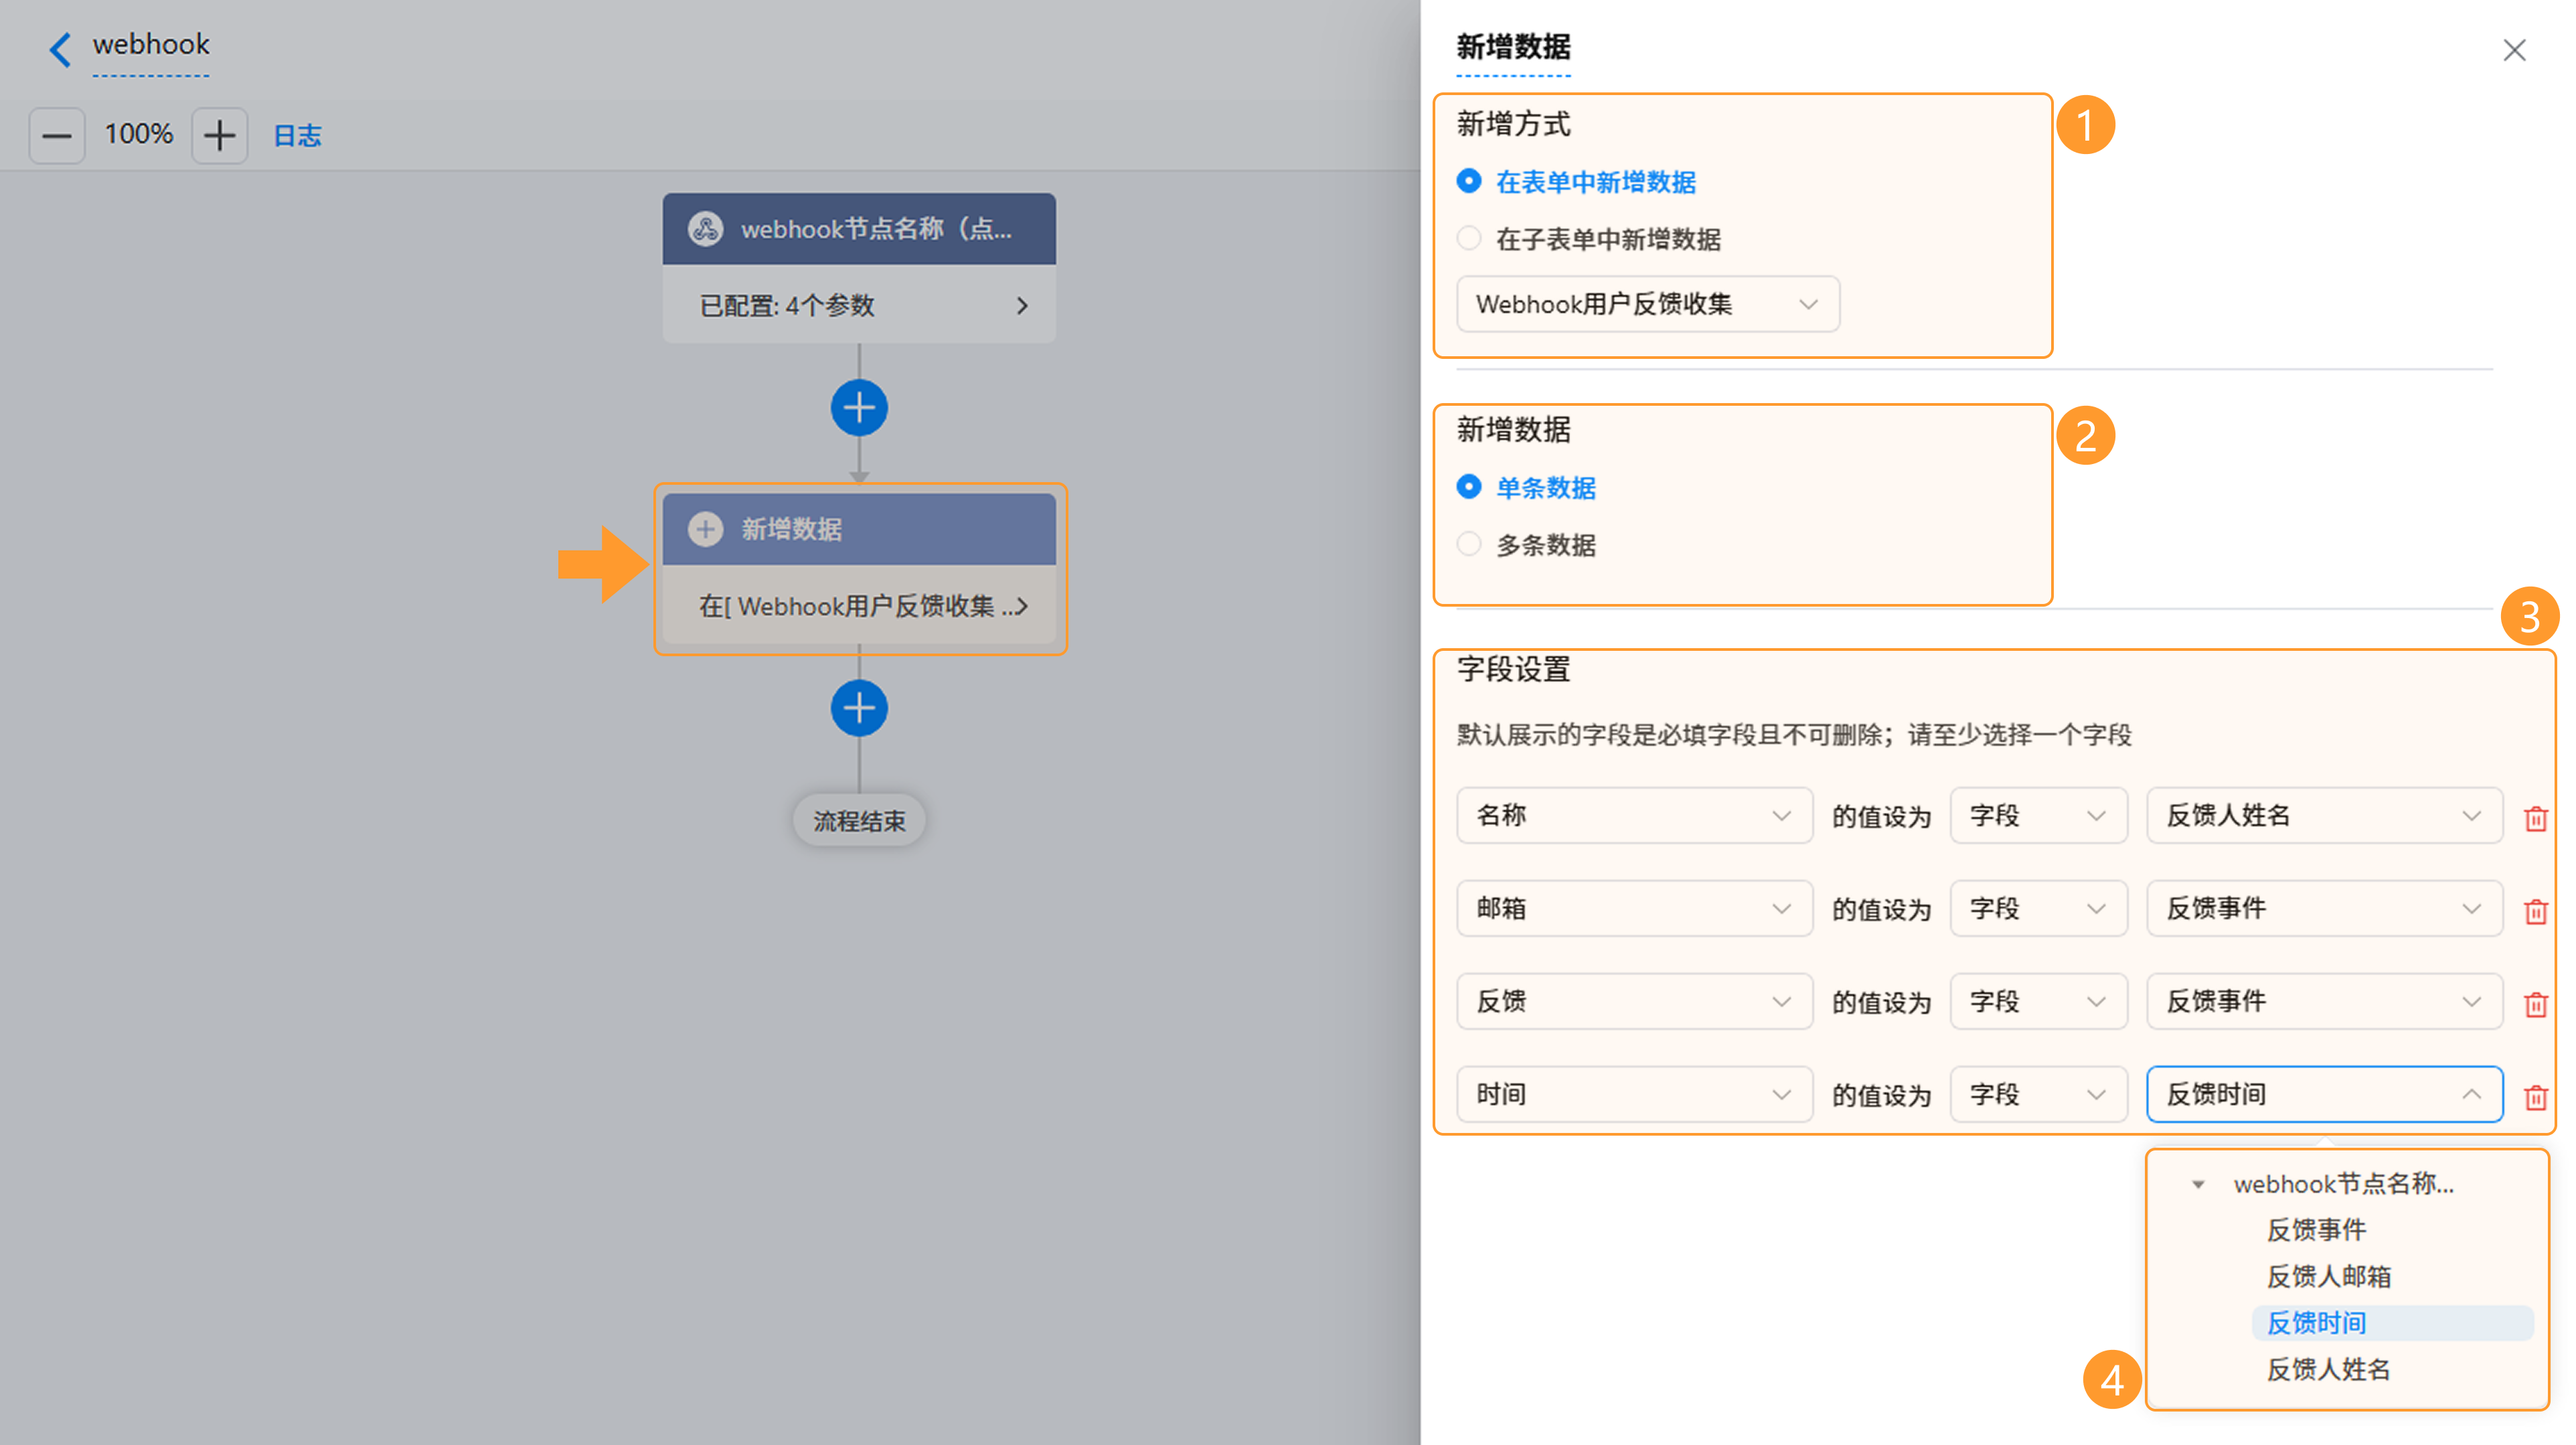Open the Webhook用户反馈收集 form dropdown
The image size is (2576, 1445).
1648,304
